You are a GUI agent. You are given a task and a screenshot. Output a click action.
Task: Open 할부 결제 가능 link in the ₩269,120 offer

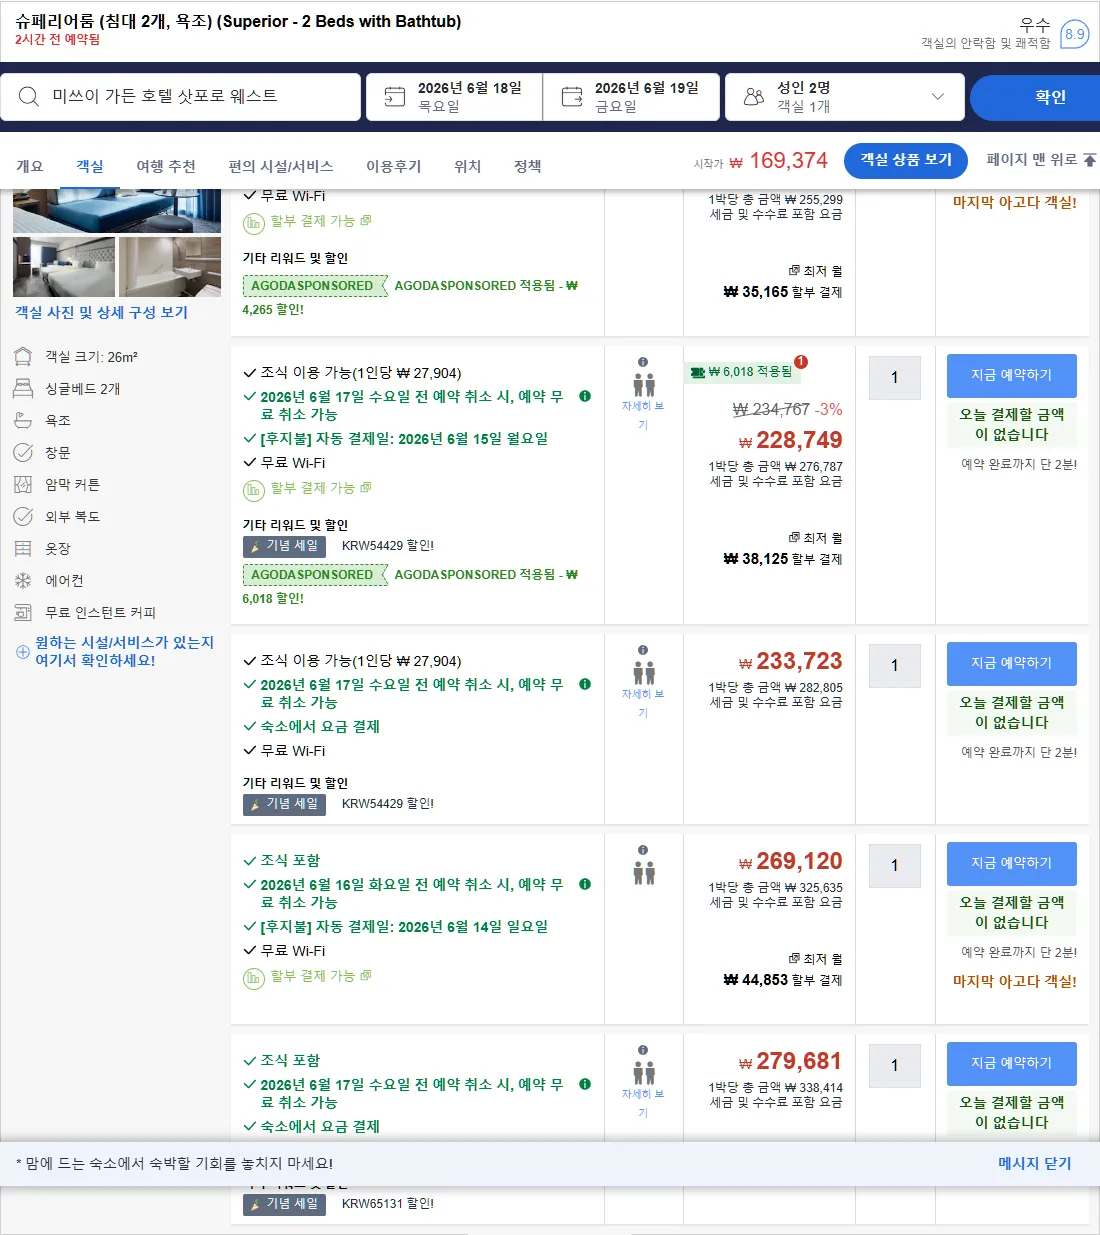320,976
